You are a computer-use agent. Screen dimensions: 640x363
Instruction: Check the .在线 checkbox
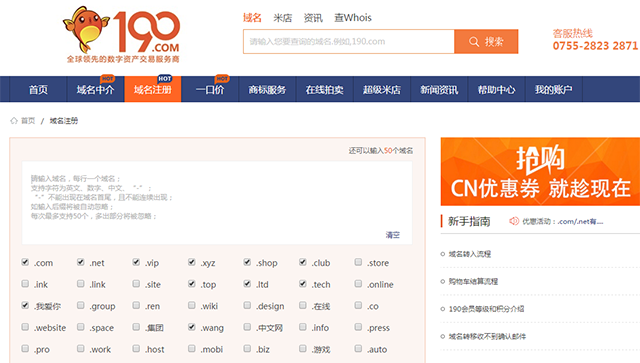click(x=302, y=305)
